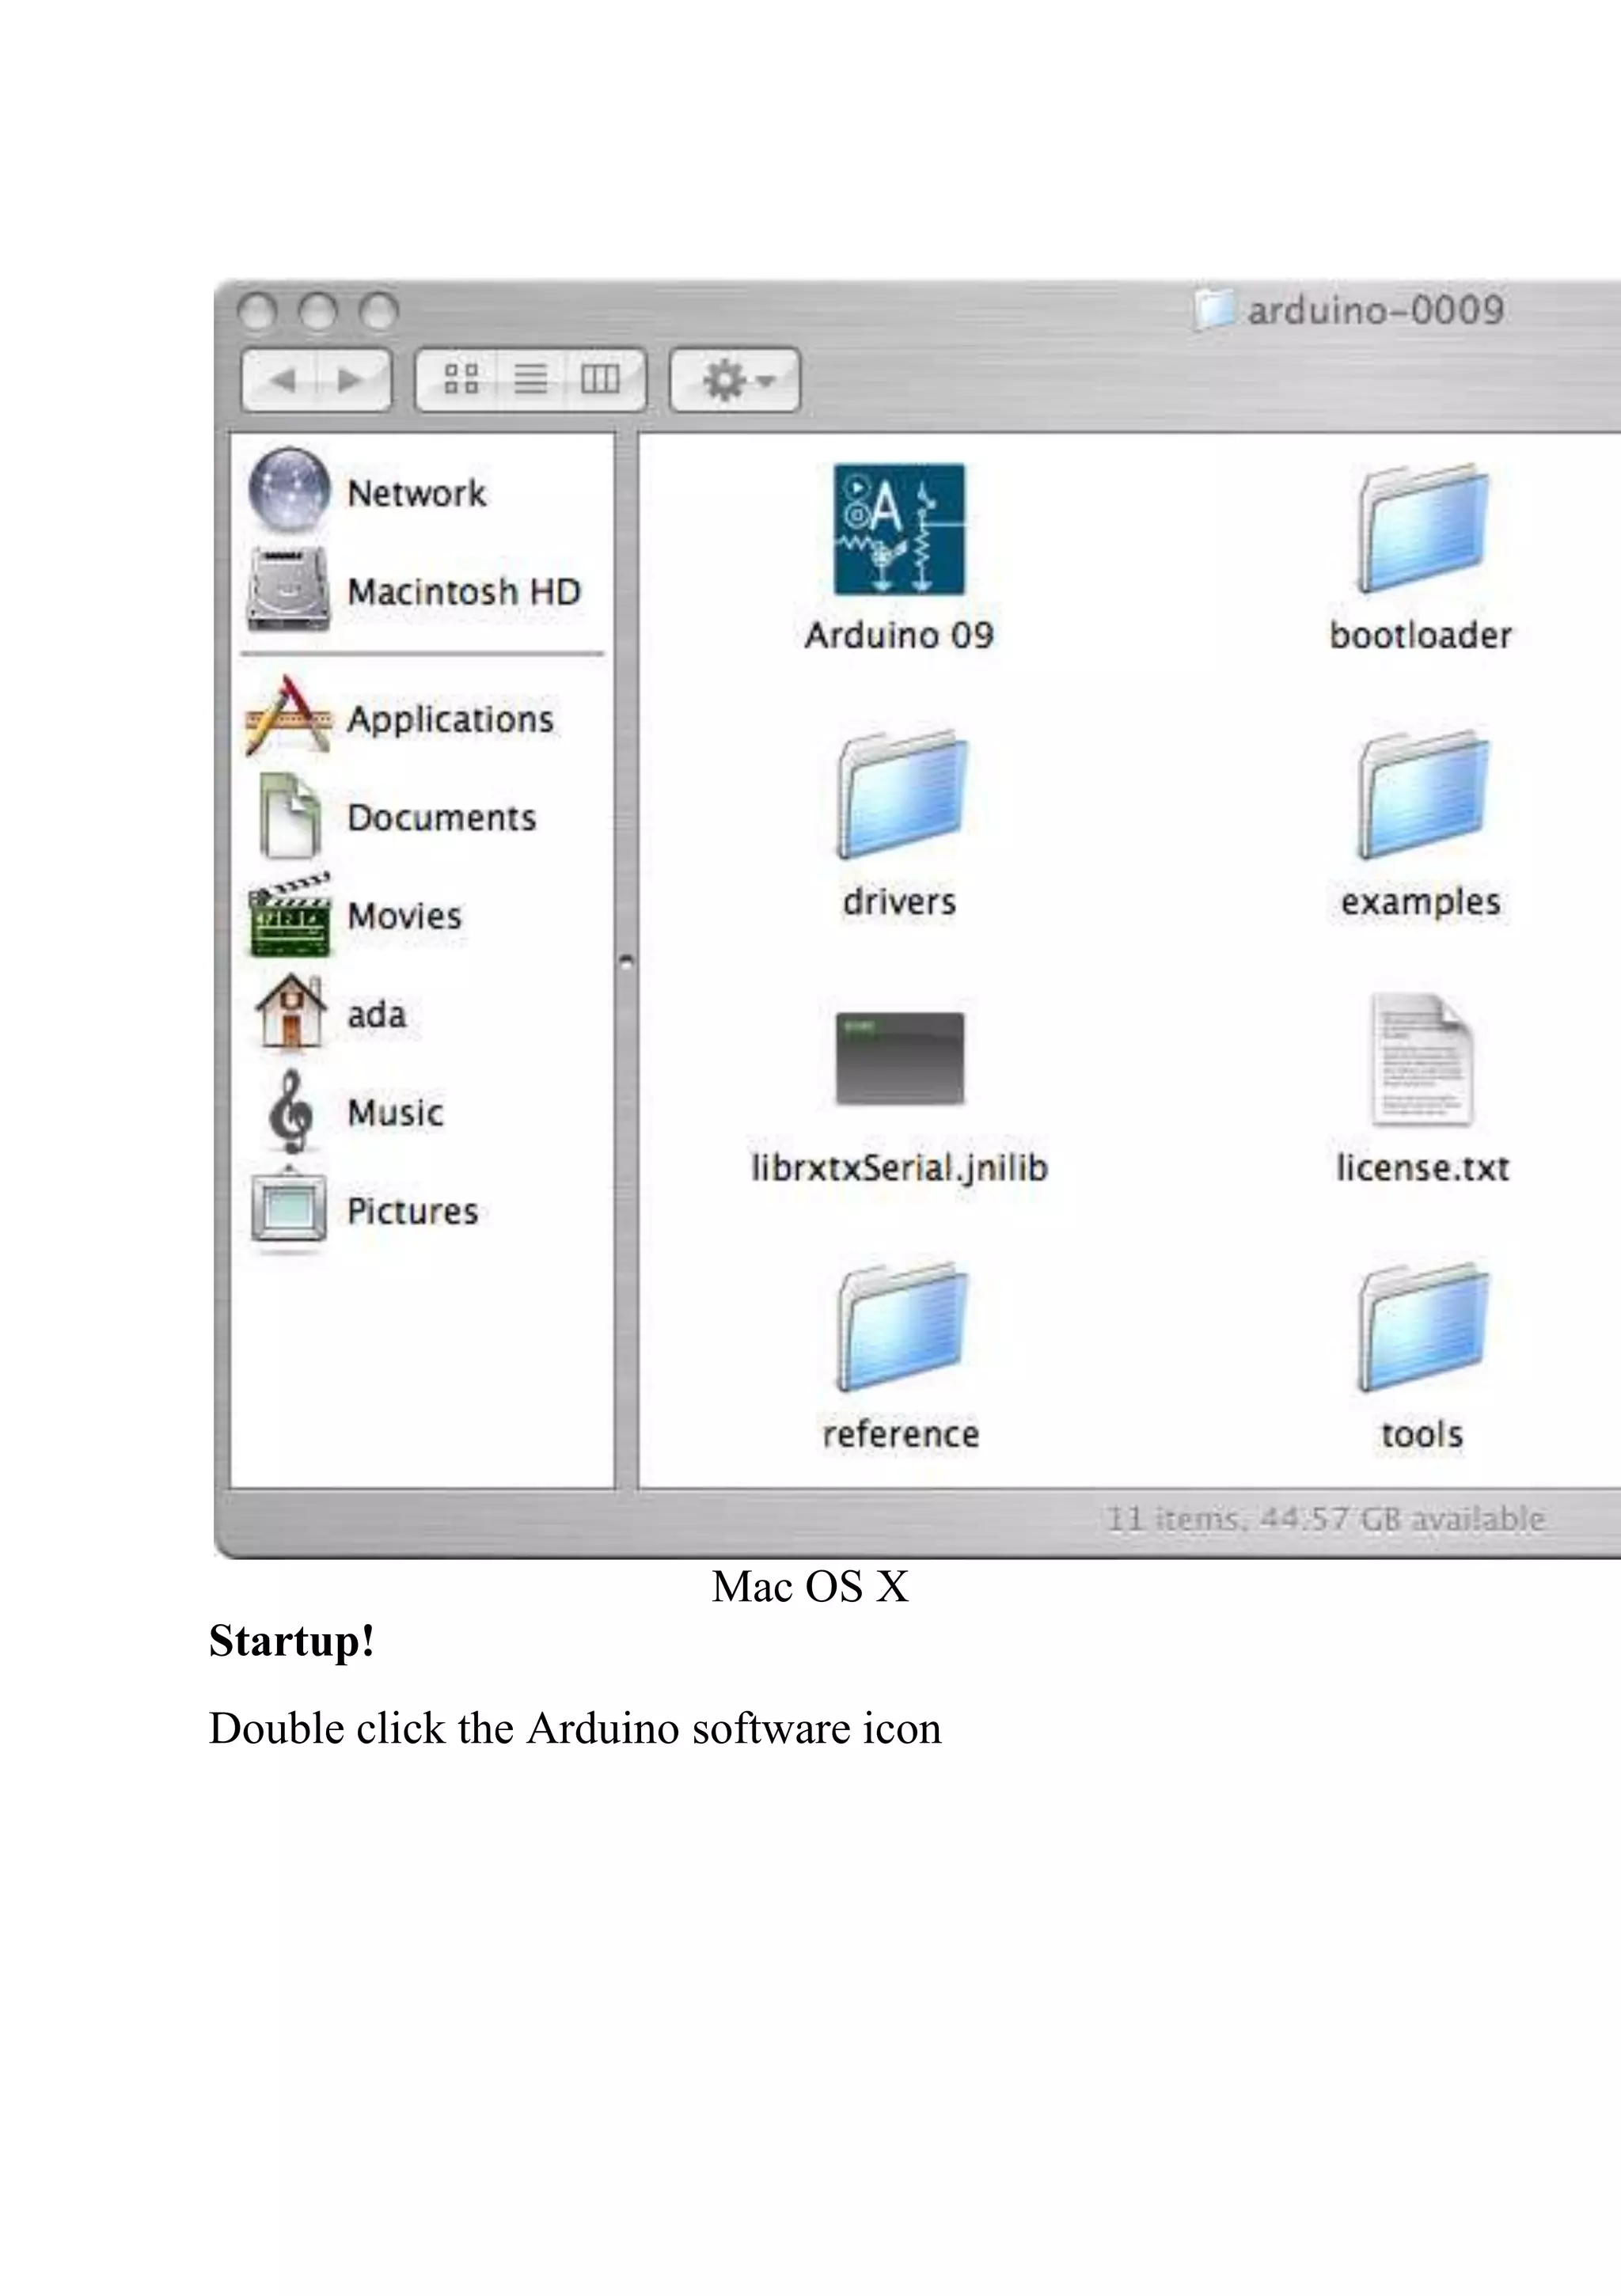Viewport: 1621px width, 2296px height.
Task: Click the 'Music' sidebar label
Action: pyautogui.click(x=395, y=1113)
